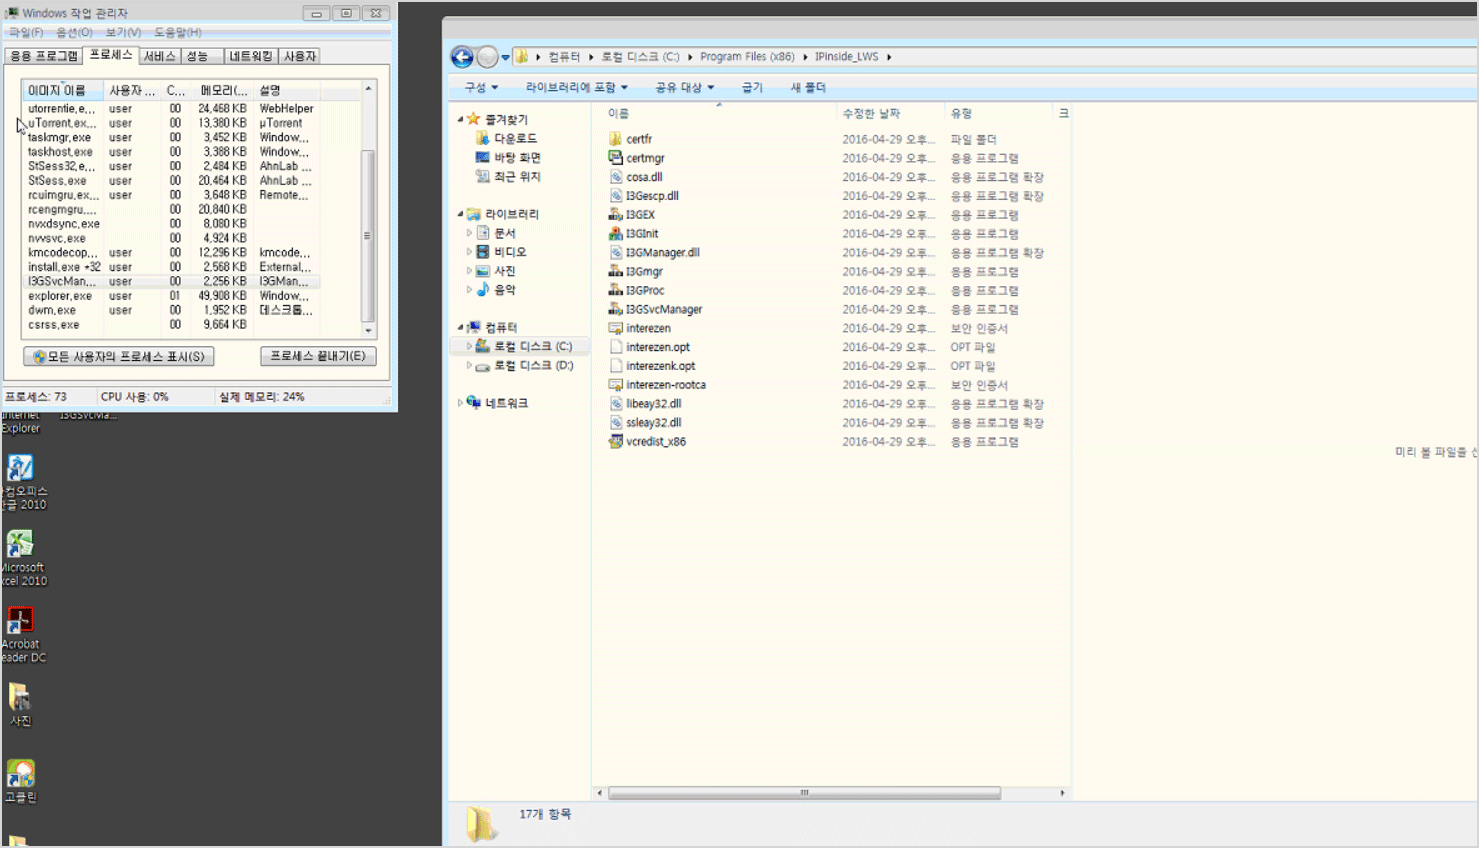Open the Acrobat Reader DC desktop icon

[20, 624]
